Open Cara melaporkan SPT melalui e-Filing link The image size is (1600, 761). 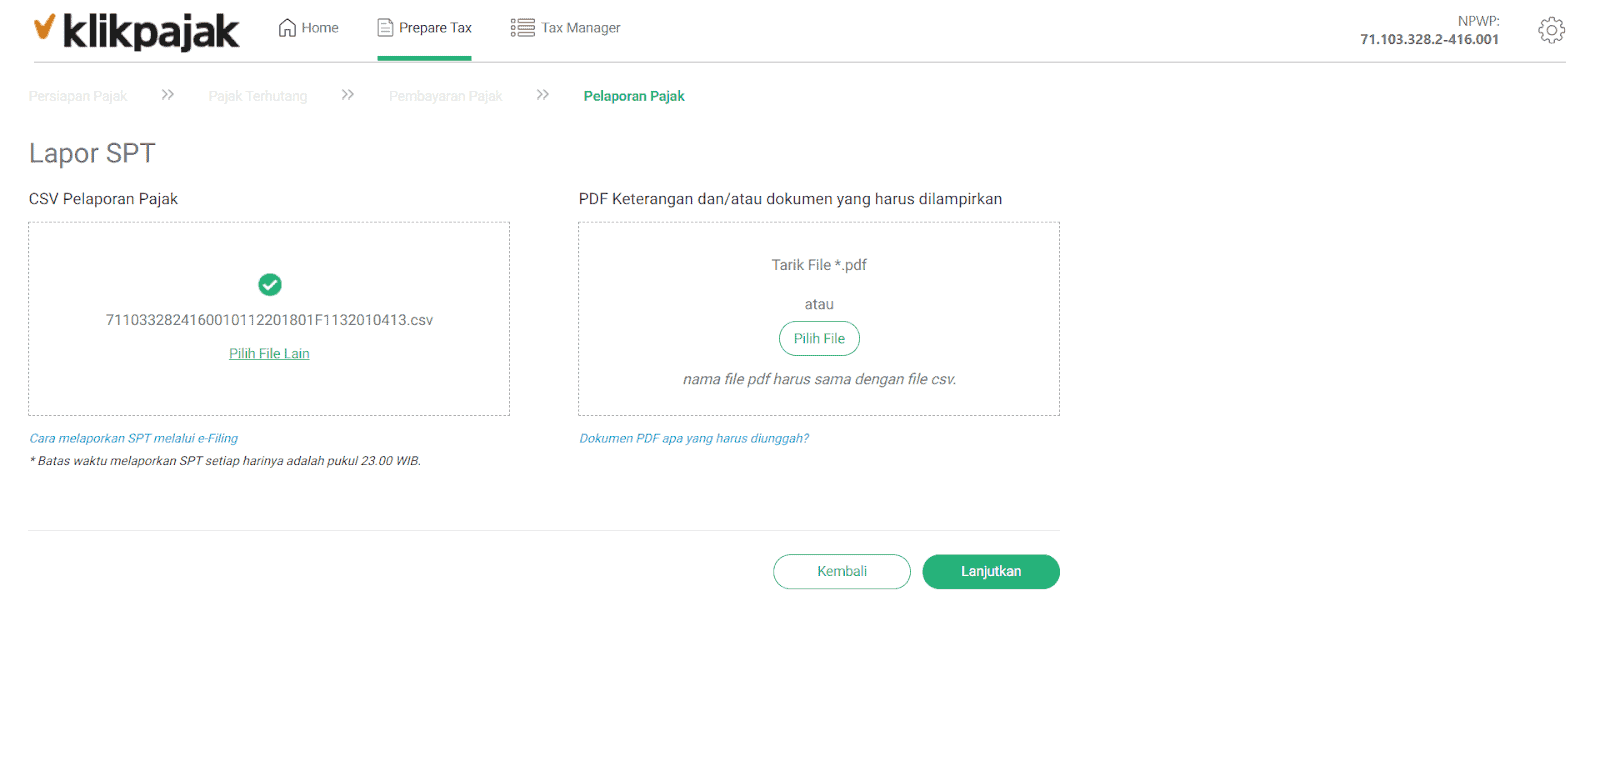[x=134, y=439]
